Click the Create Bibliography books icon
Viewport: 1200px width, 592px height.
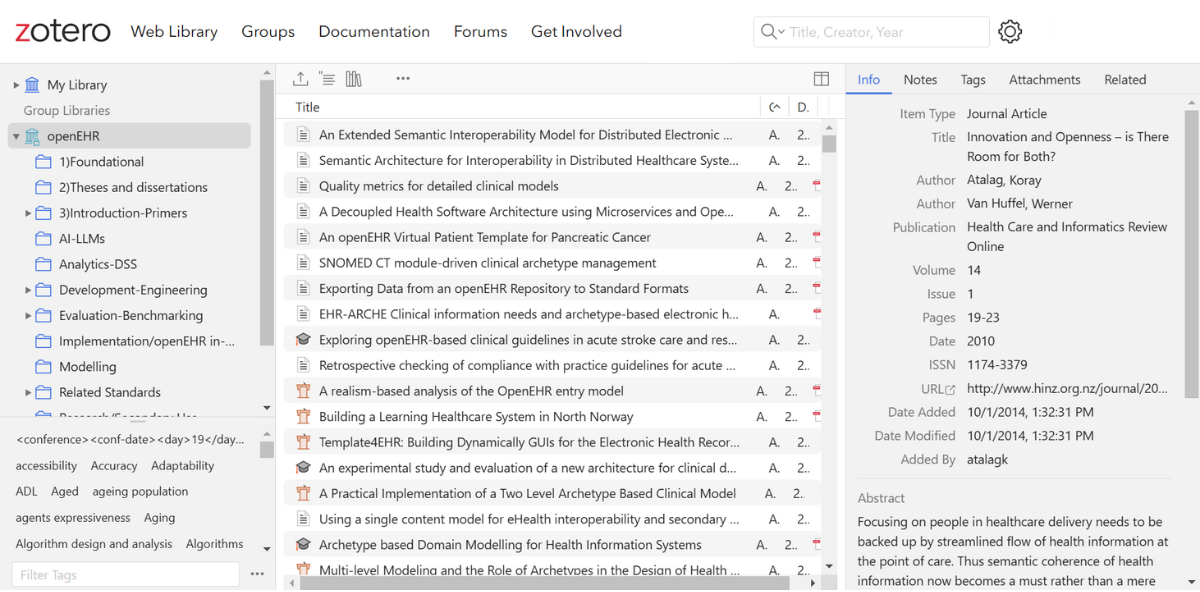pos(353,79)
